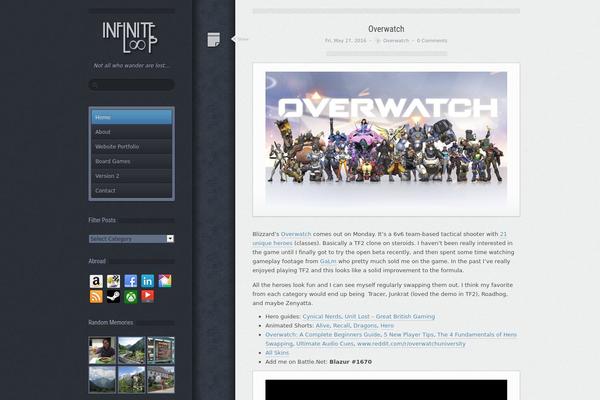Viewport: 600px width, 400px height.
Task: Click the magnifier icon in the search box
Action: (x=95, y=85)
